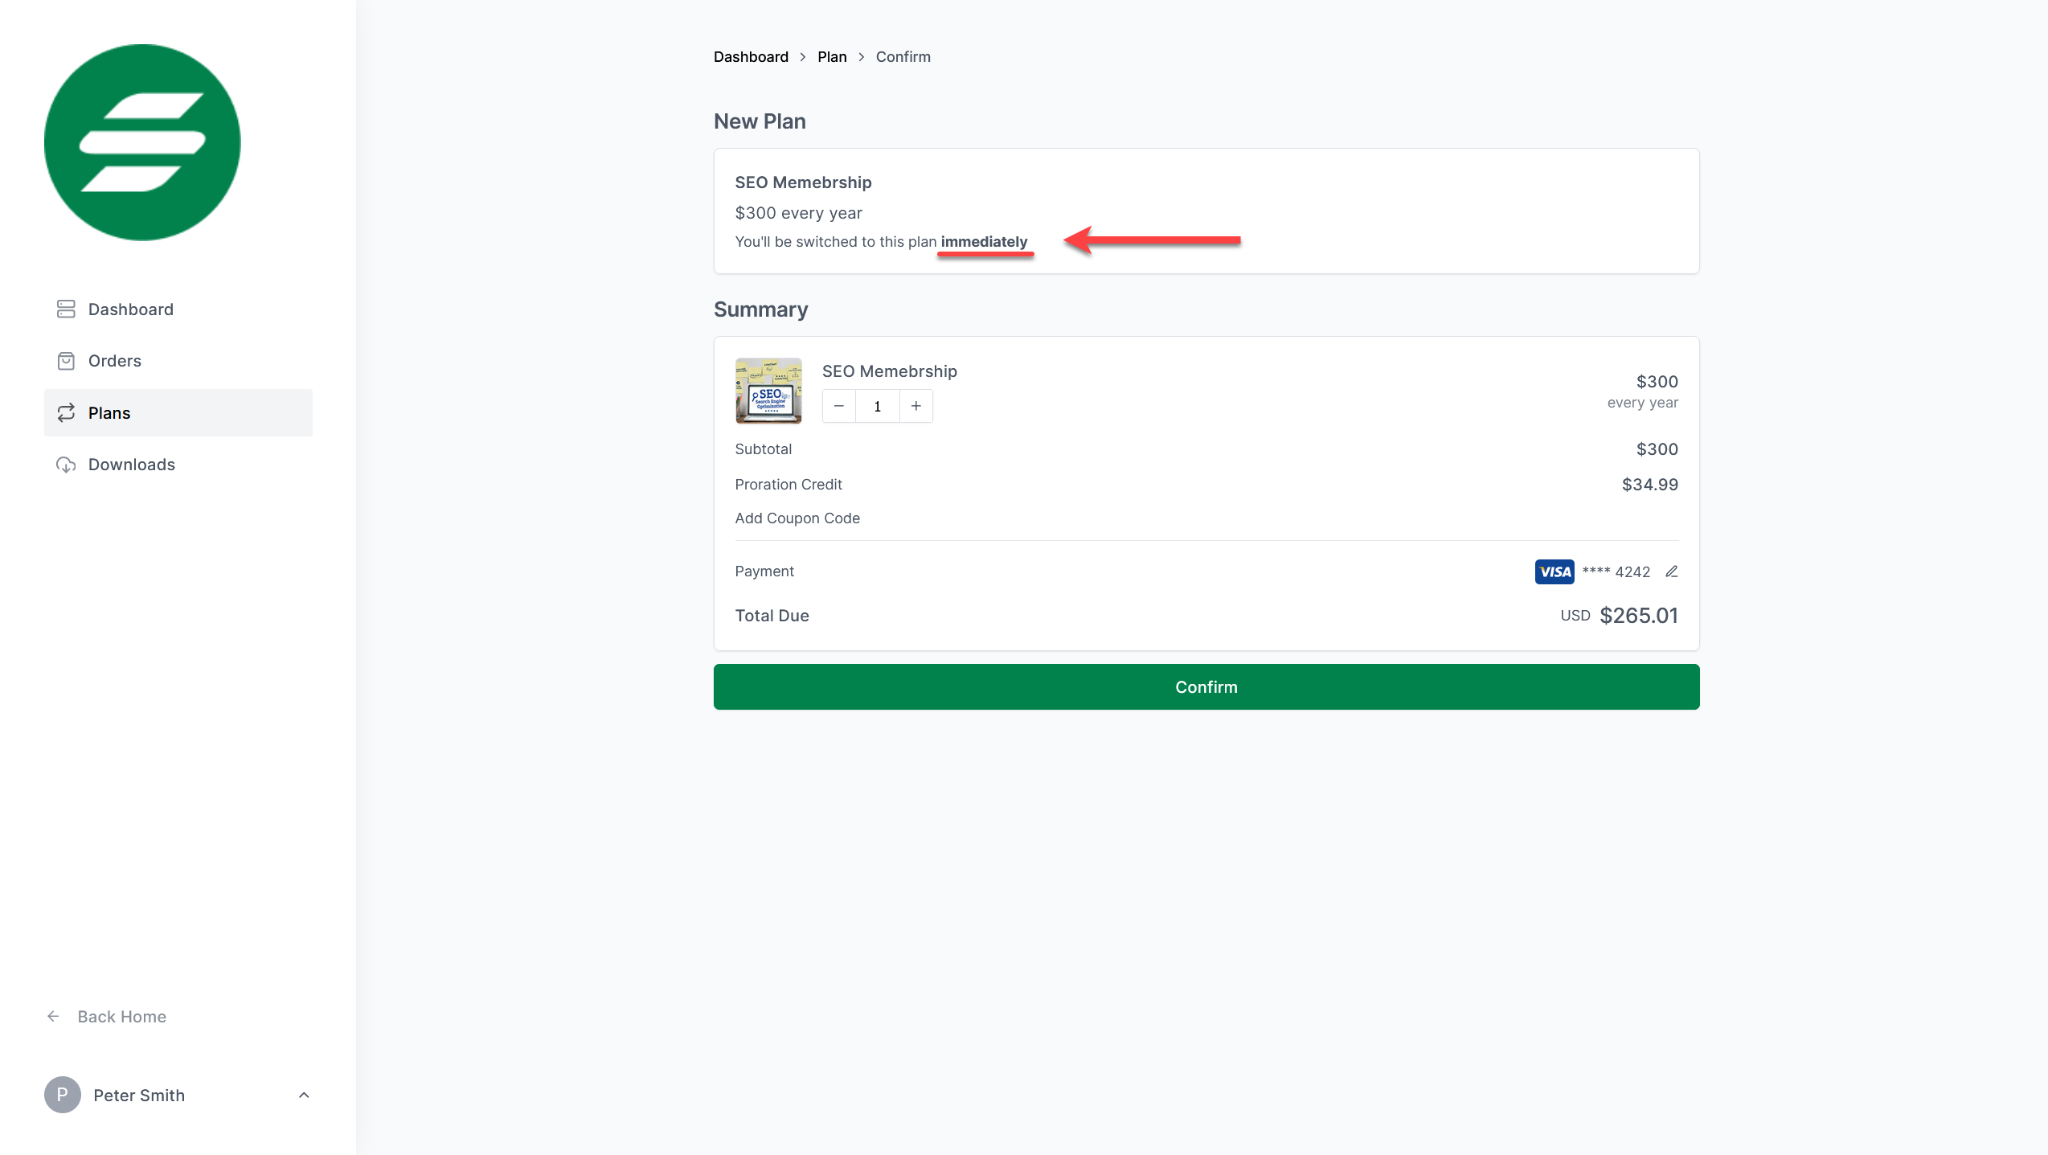This screenshot has height=1155, width=2048.
Task: Decrease quantity with the minus stepper
Action: coord(838,406)
